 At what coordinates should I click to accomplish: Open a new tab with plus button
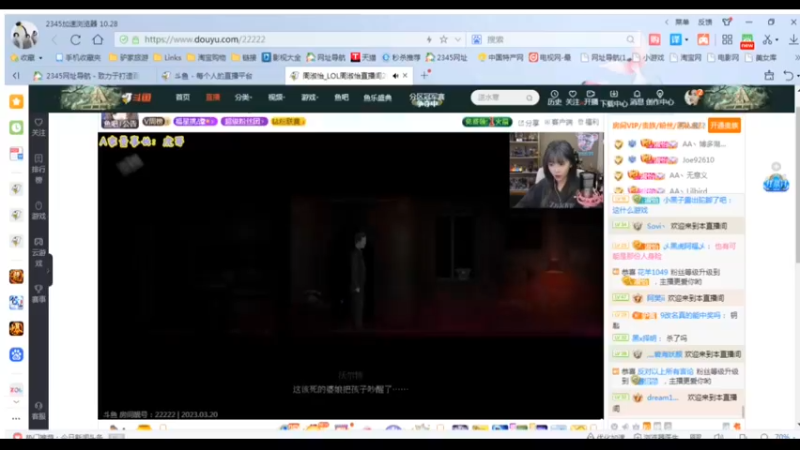424,76
